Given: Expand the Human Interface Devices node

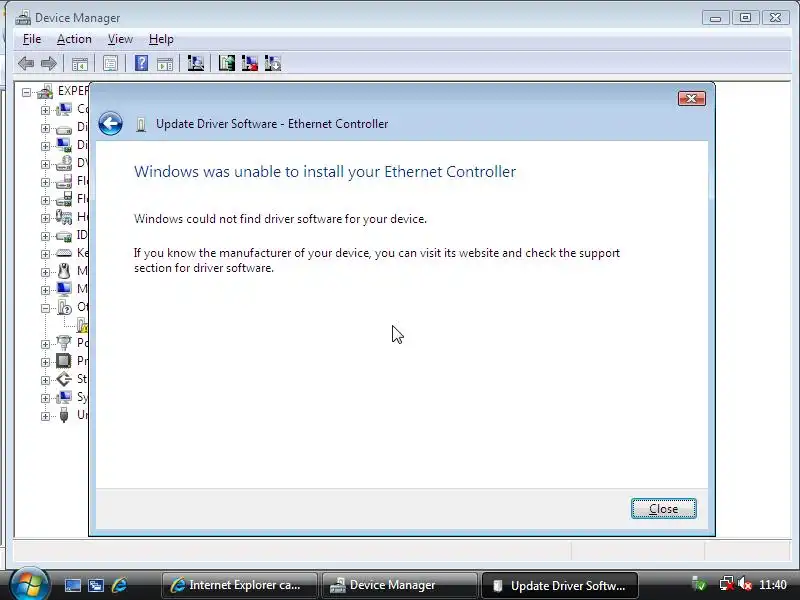Looking at the screenshot, I should pos(45,218).
